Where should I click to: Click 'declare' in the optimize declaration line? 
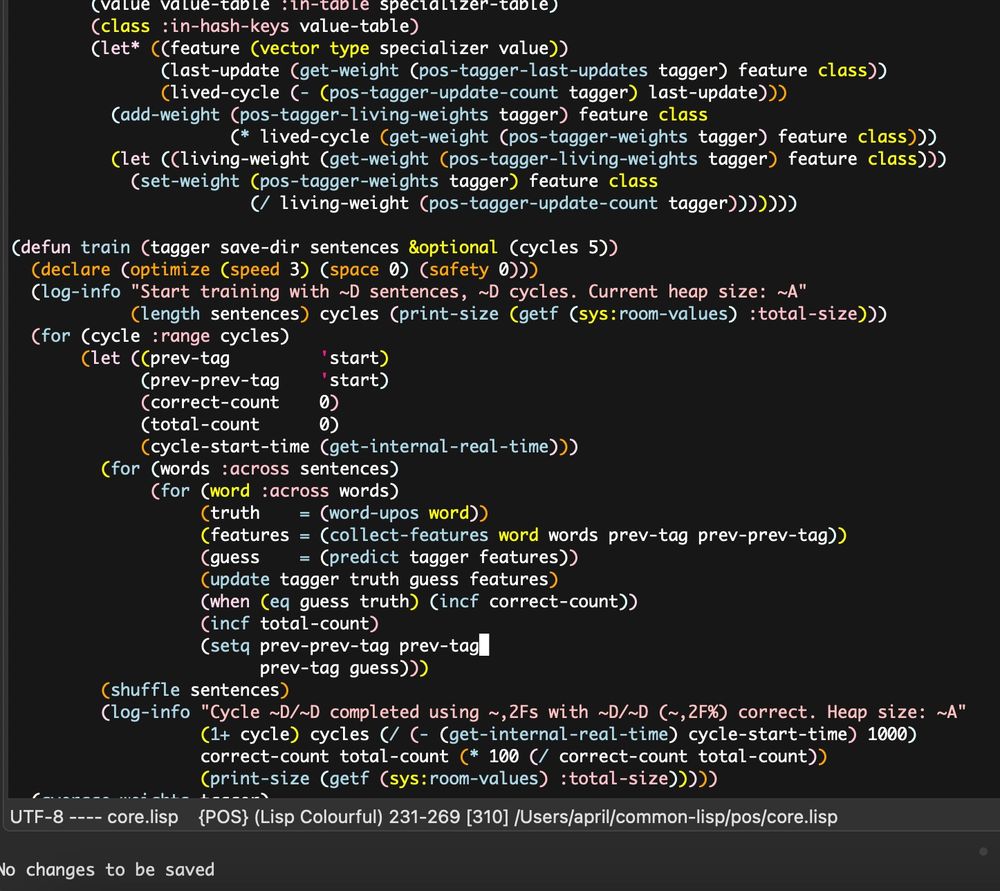(x=75, y=270)
